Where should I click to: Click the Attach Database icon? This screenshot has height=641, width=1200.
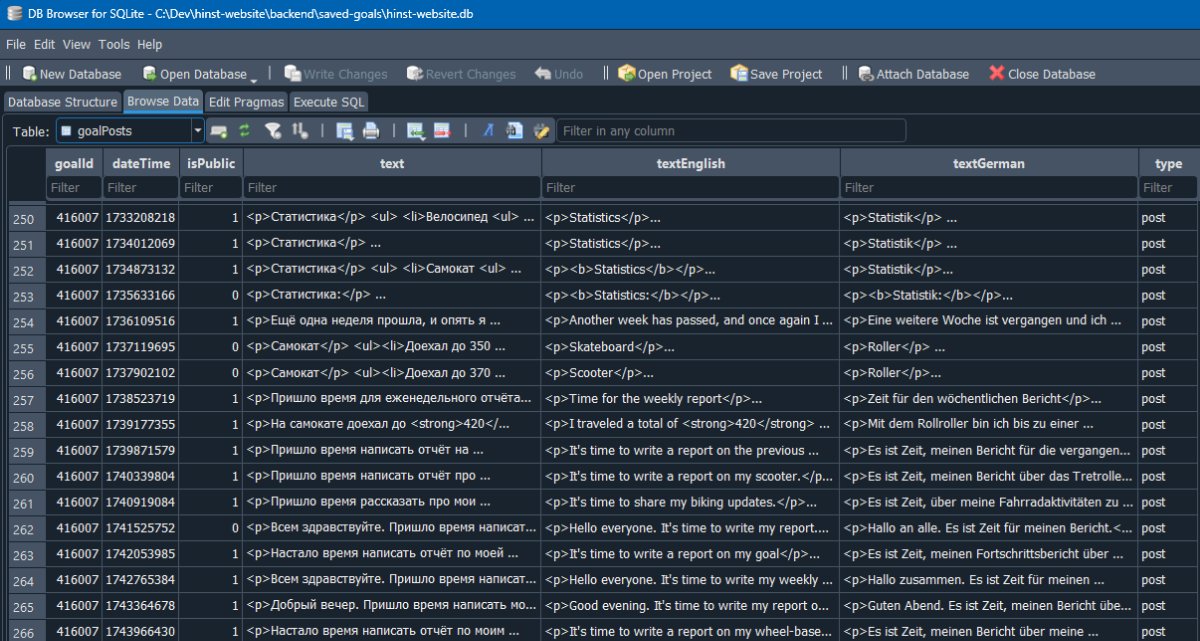866,74
